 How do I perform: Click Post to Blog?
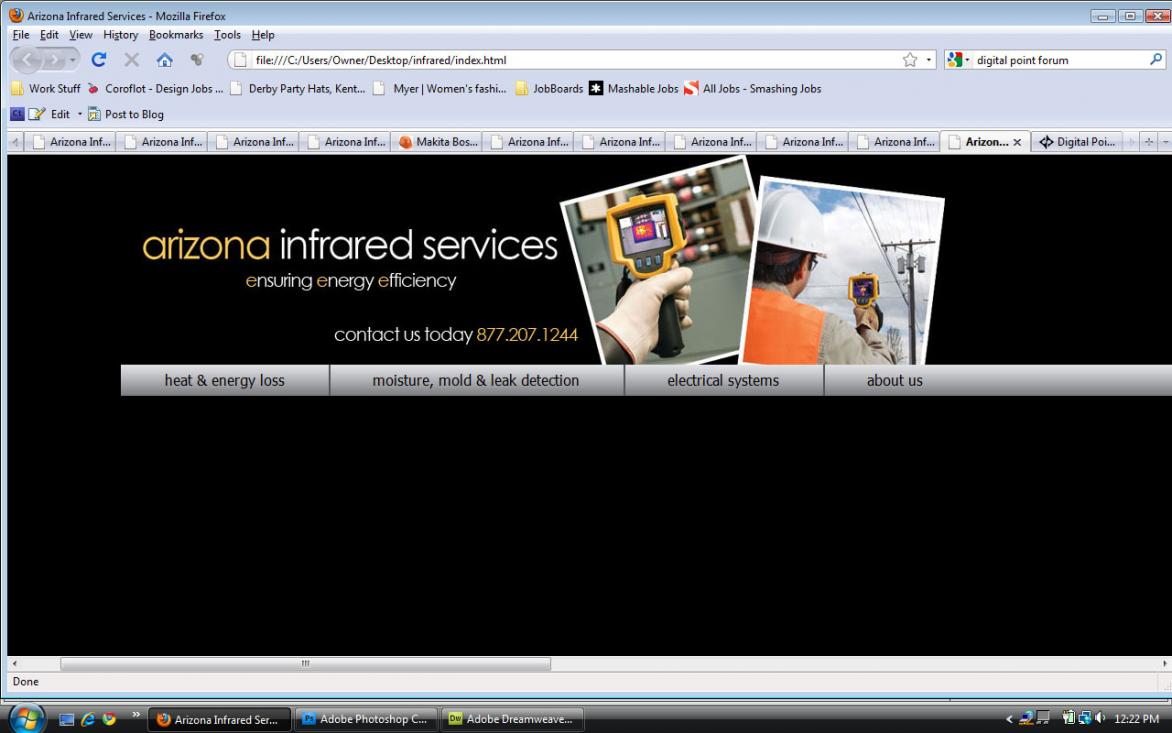tap(126, 114)
